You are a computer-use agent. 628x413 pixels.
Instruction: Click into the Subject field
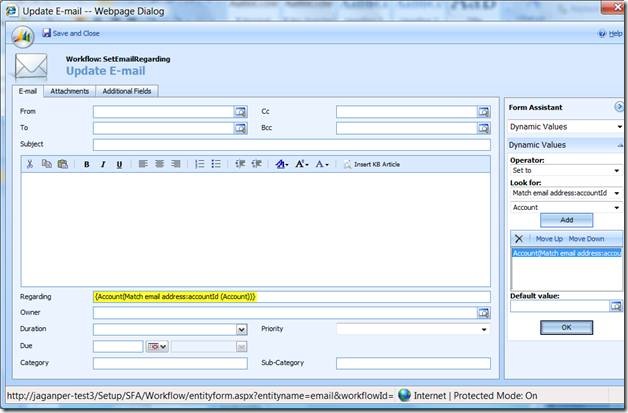(290, 144)
